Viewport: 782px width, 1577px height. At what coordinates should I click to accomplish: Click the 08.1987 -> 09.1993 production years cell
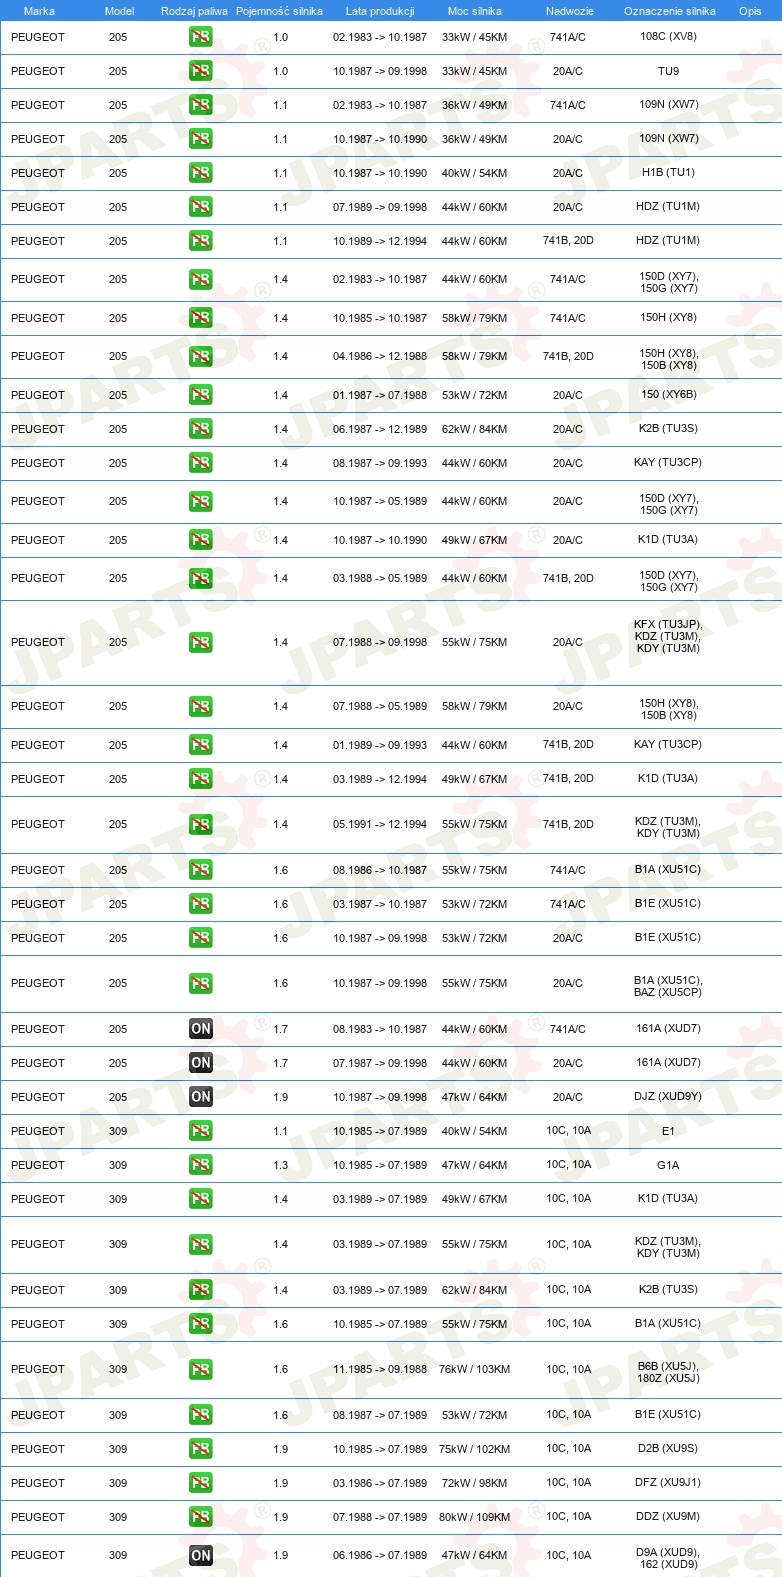click(x=380, y=463)
